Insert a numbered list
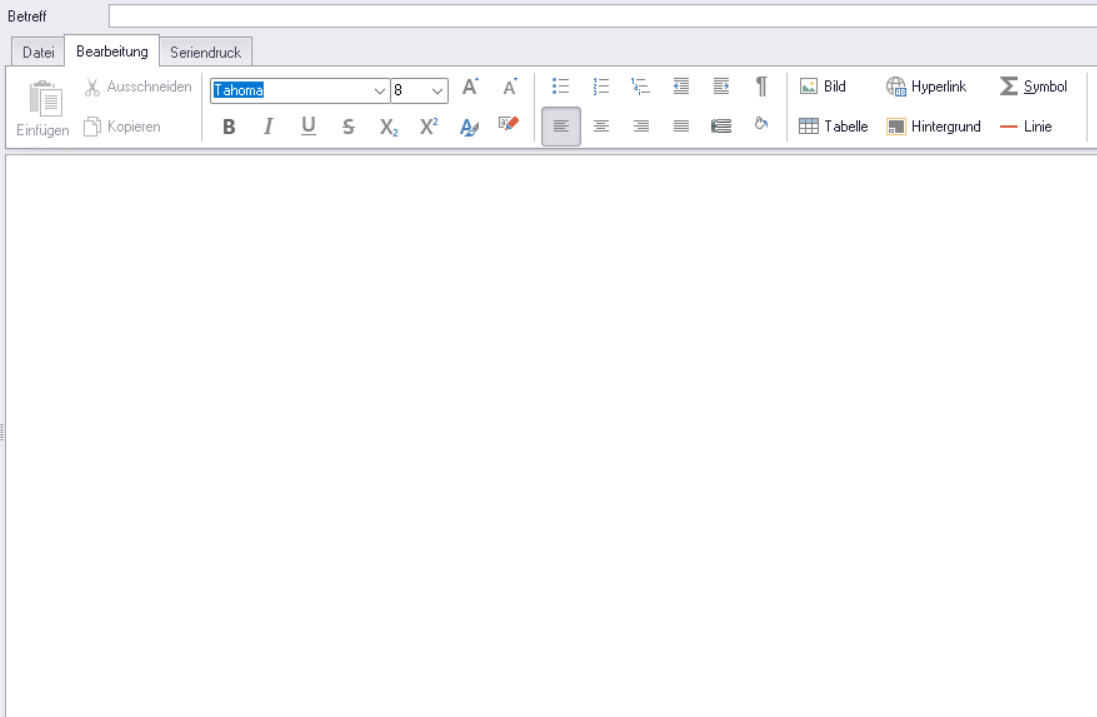 pos(601,87)
